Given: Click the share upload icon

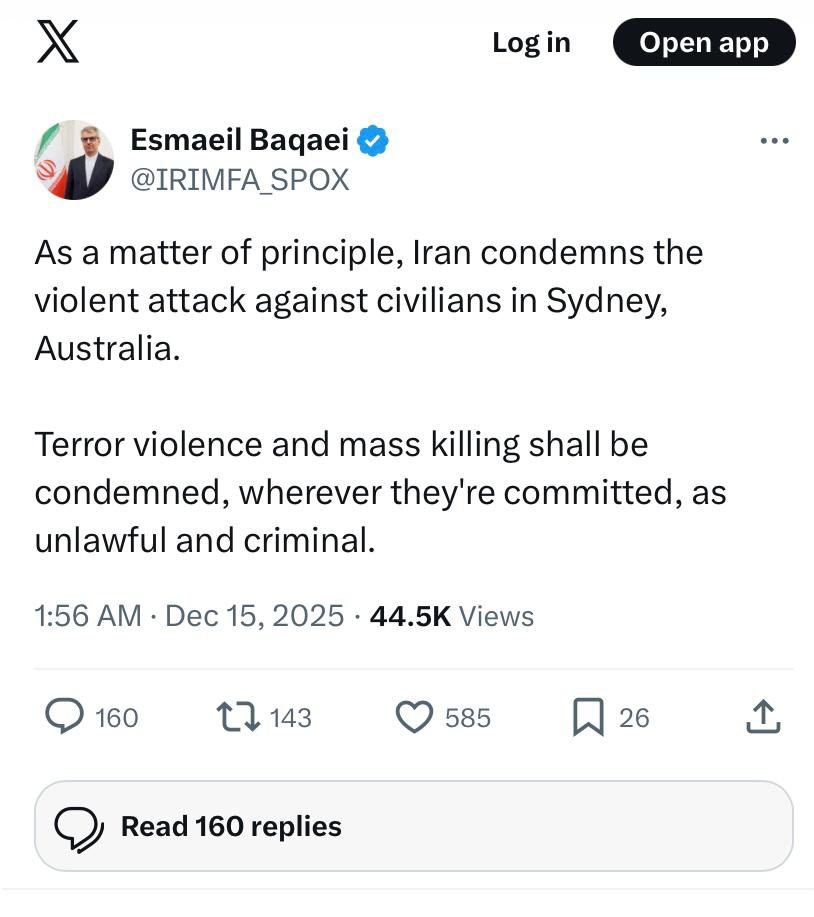Looking at the screenshot, I should tap(763, 717).
